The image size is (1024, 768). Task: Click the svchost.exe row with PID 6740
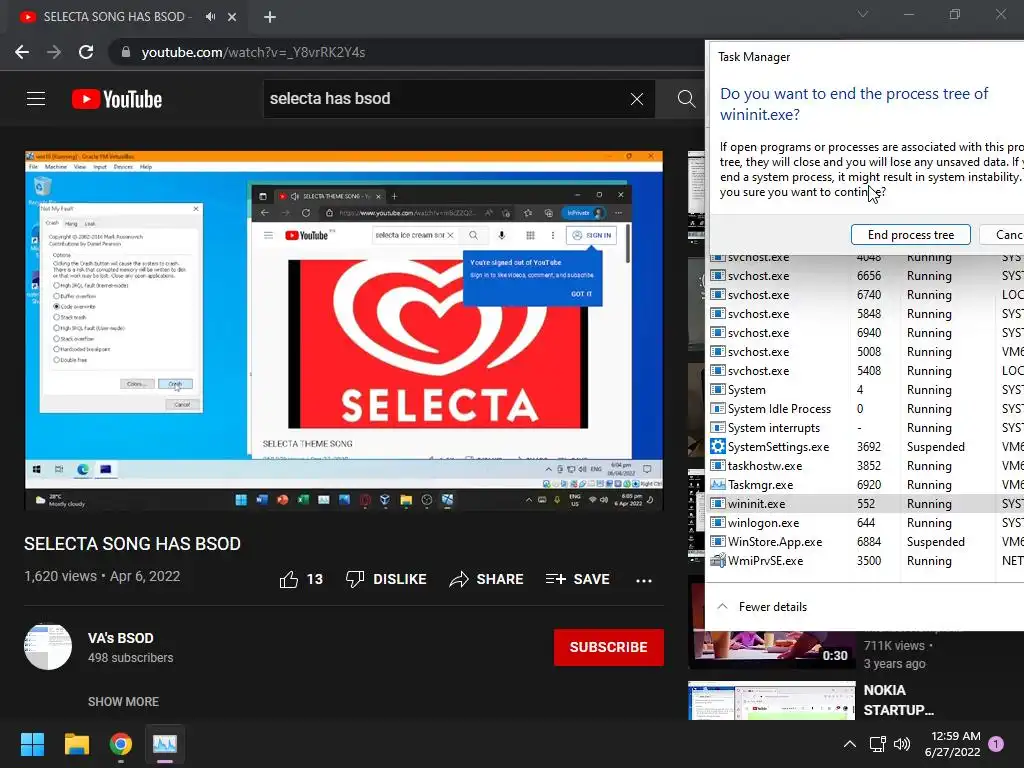[x=865, y=295]
